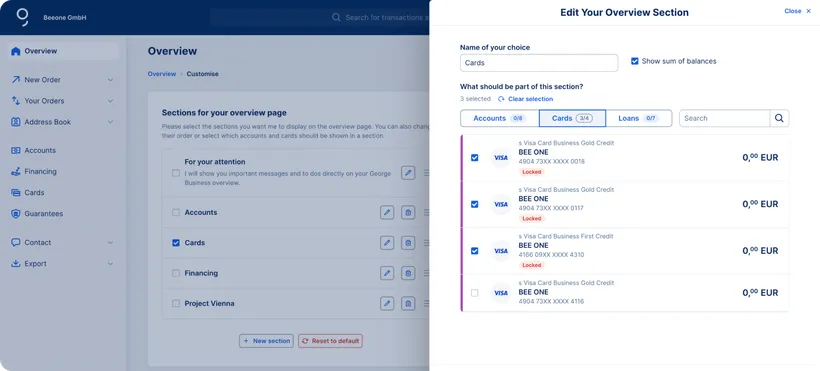Screen dimensions: 820x371
Task: Click the search magnifier button in the panel
Action: [x=779, y=118]
